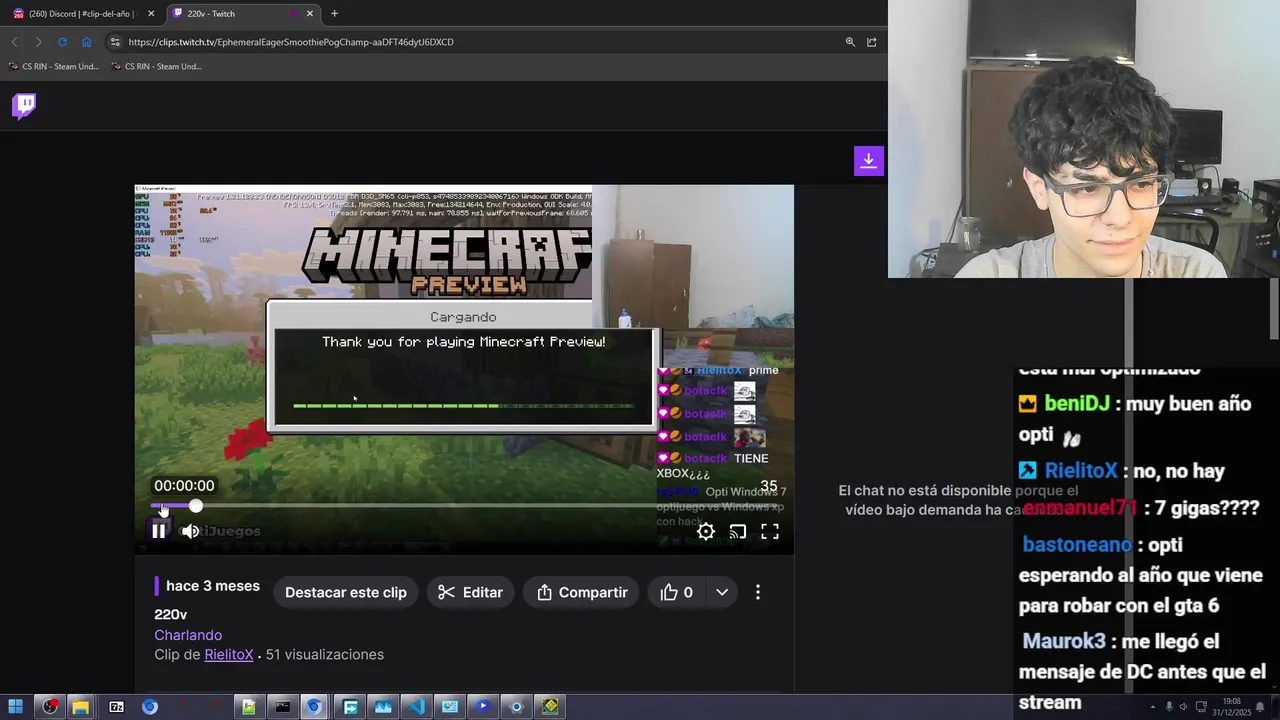Image resolution: width=1280 pixels, height=720 pixels.
Task: Click the site information icon in address bar
Action: pyautogui.click(x=115, y=42)
